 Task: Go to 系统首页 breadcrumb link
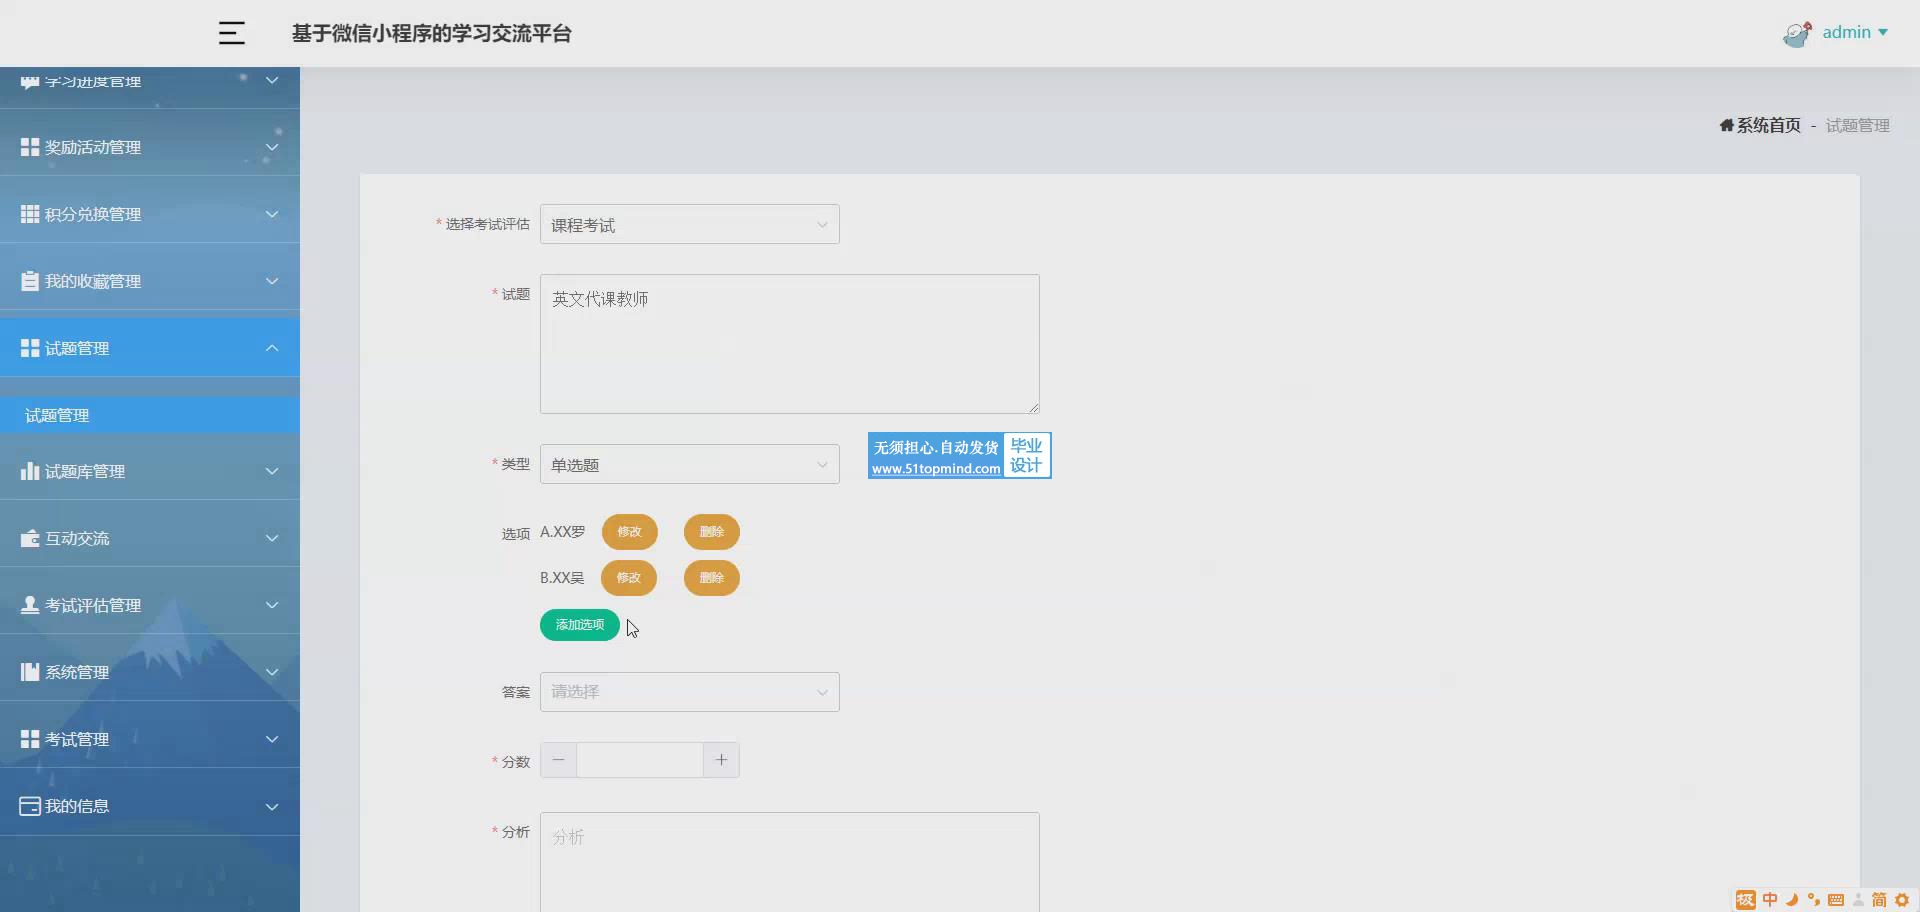coord(1768,125)
